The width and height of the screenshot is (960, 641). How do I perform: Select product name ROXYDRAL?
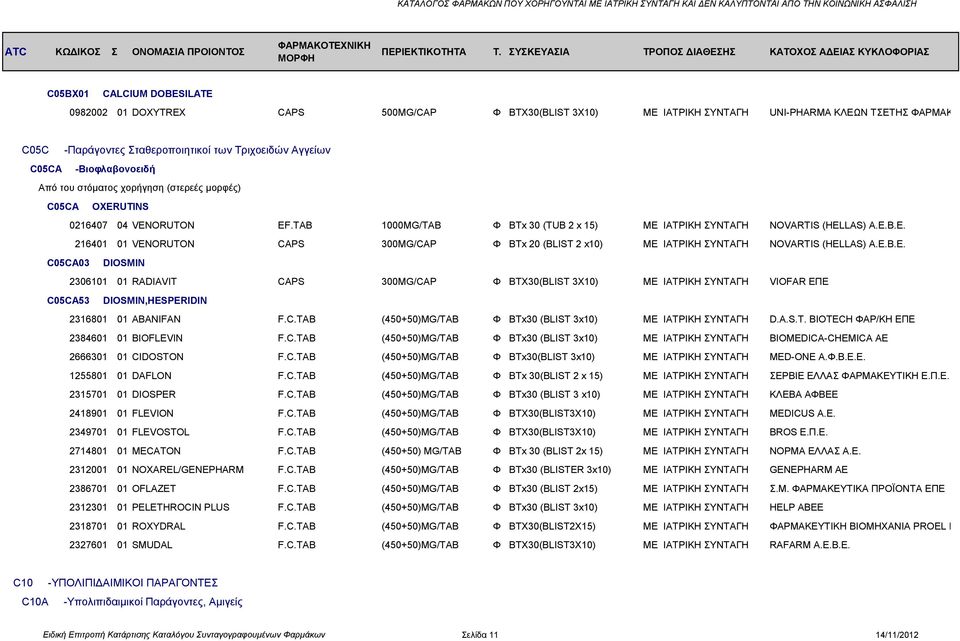(x=159, y=527)
